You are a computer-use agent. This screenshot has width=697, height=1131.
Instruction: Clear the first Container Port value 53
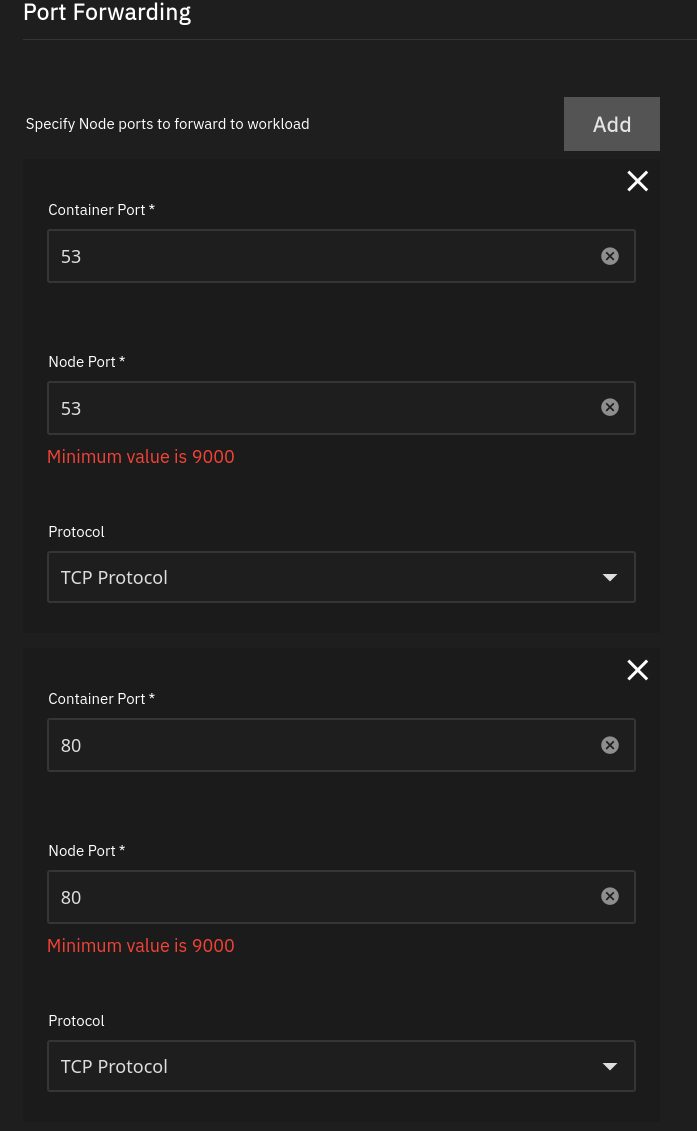coord(610,256)
